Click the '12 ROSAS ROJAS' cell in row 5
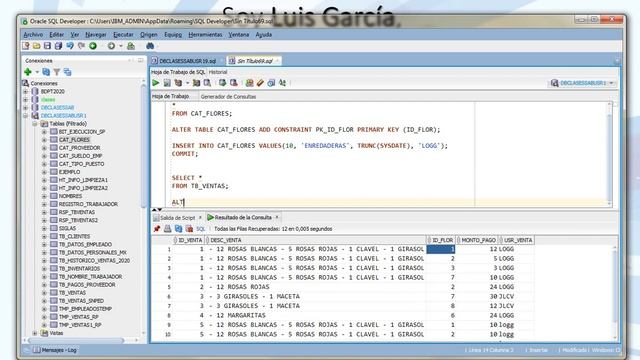 coord(314,287)
